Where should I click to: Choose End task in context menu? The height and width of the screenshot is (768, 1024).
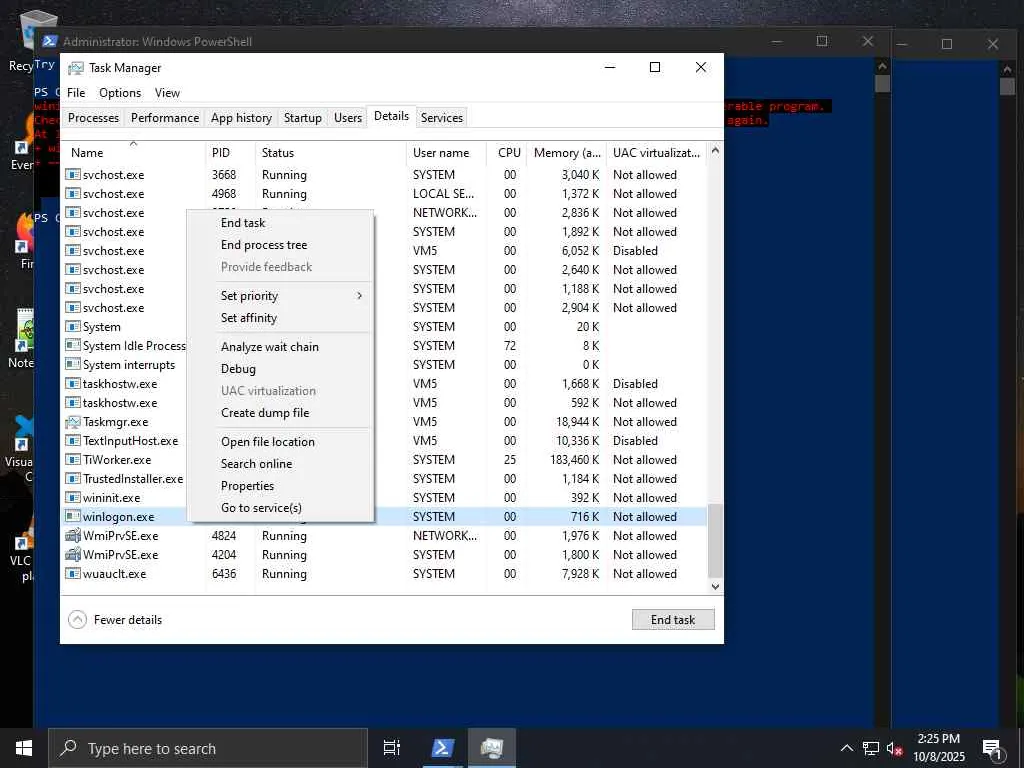[243, 223]
